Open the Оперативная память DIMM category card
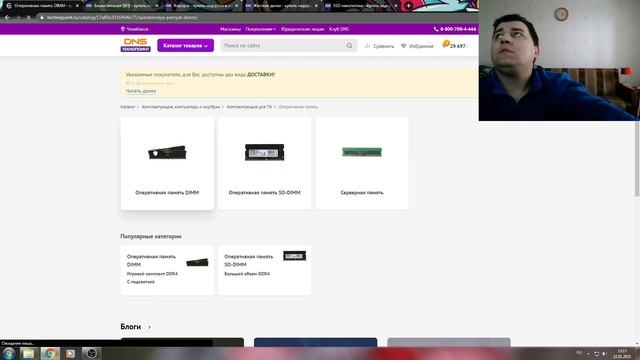This screenshot has height=360, width=640. [167, 164]
